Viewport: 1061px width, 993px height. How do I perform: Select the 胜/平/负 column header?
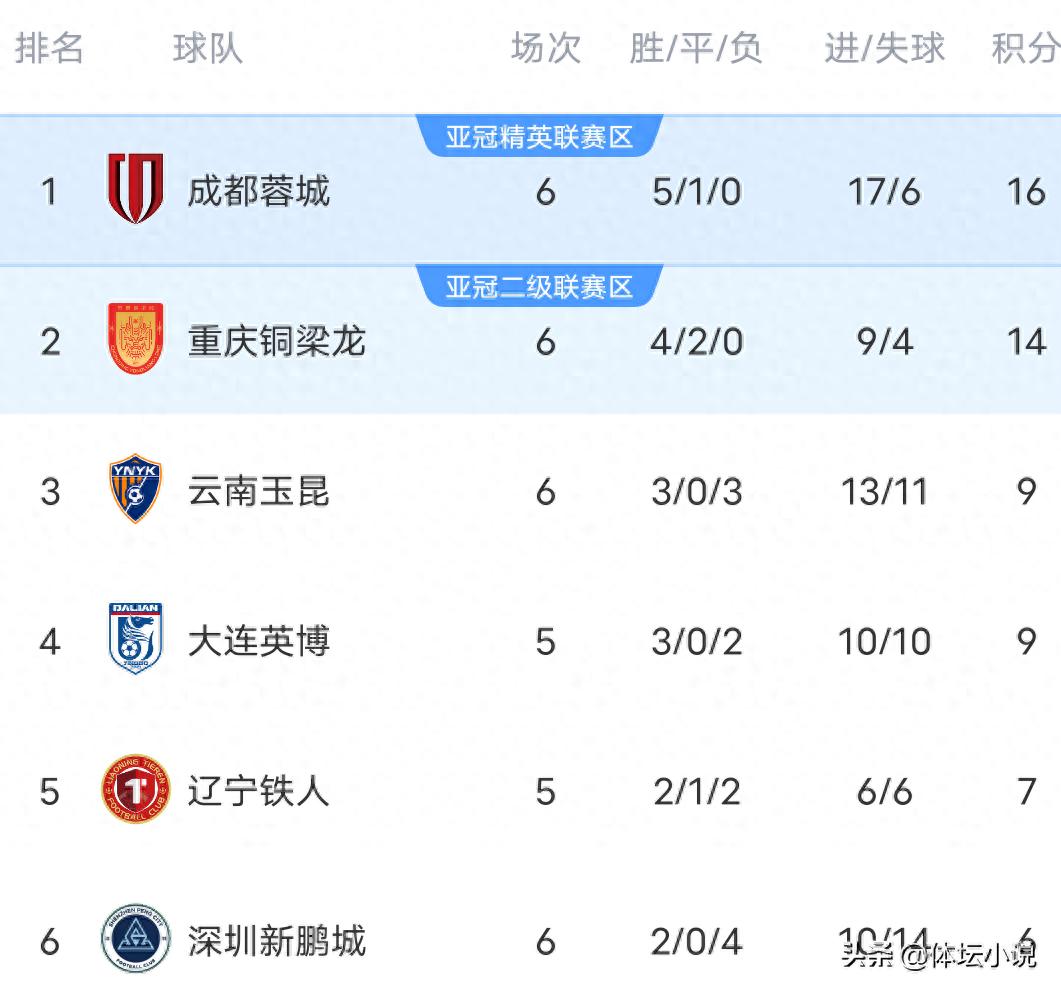[x=697, y=50]
